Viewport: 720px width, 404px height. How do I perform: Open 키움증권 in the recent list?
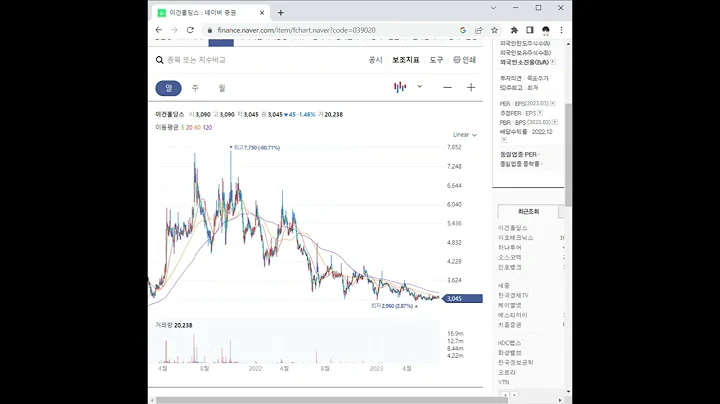click(x=510, y=325)
